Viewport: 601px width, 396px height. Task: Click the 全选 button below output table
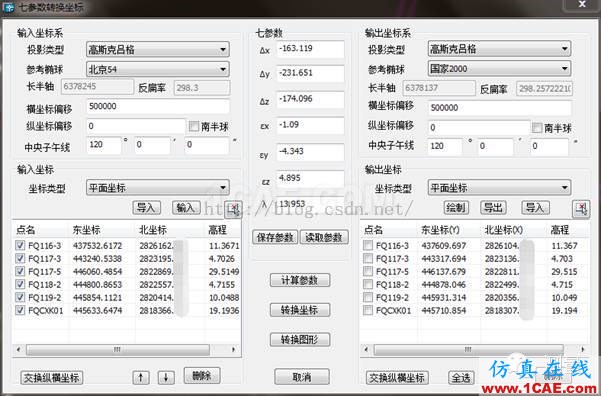point(461,378)
